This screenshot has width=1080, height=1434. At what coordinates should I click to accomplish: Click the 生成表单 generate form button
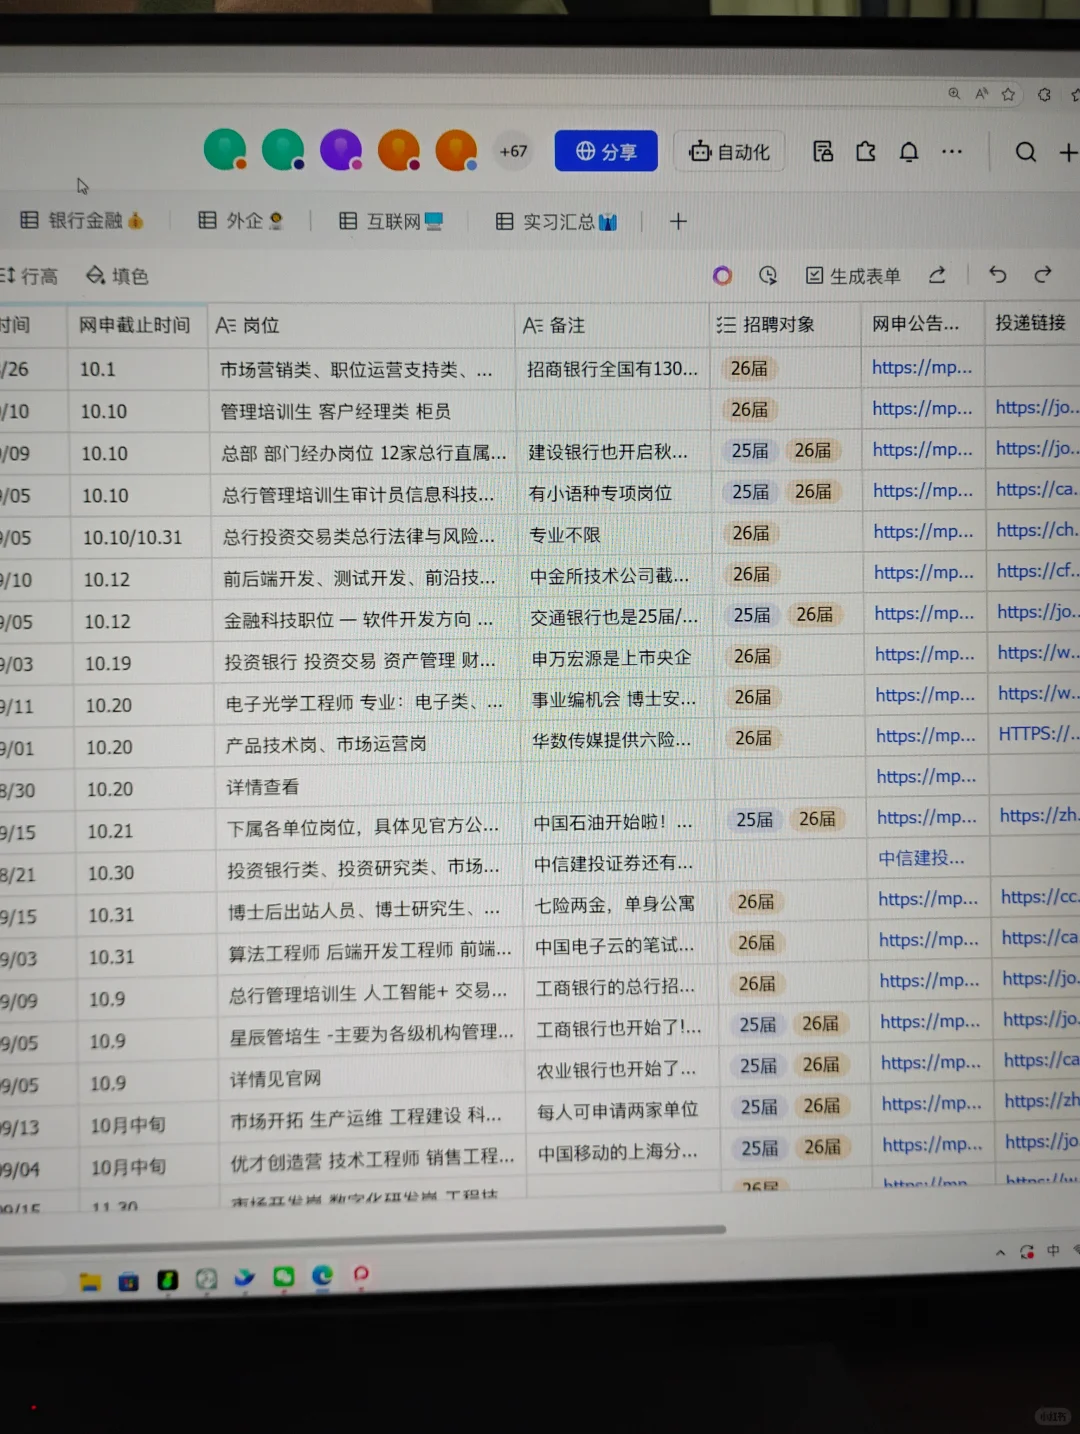(x=853, y=275)
